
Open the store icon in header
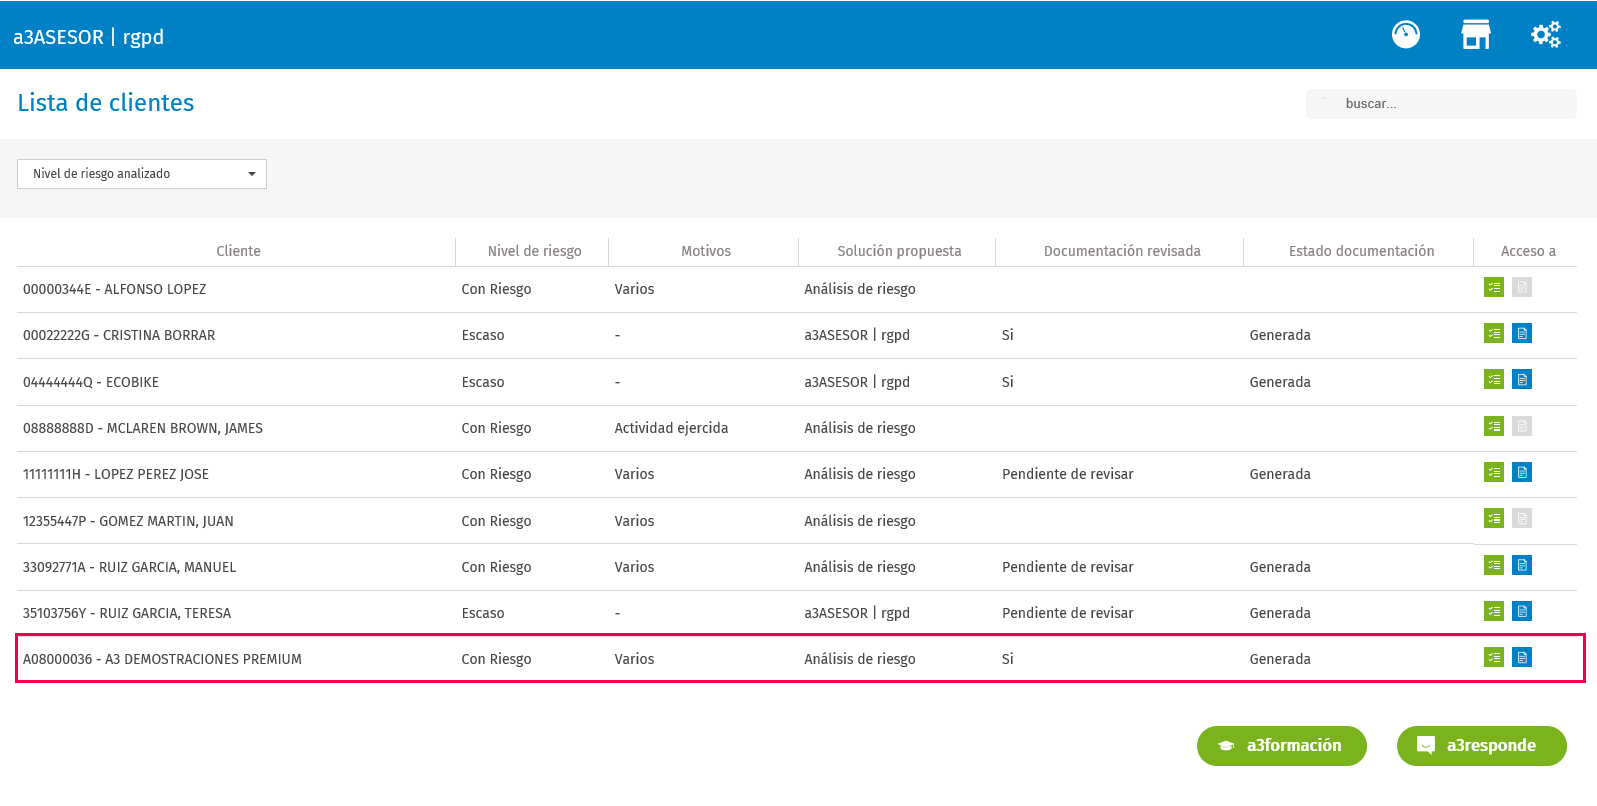pos(1476,35)
